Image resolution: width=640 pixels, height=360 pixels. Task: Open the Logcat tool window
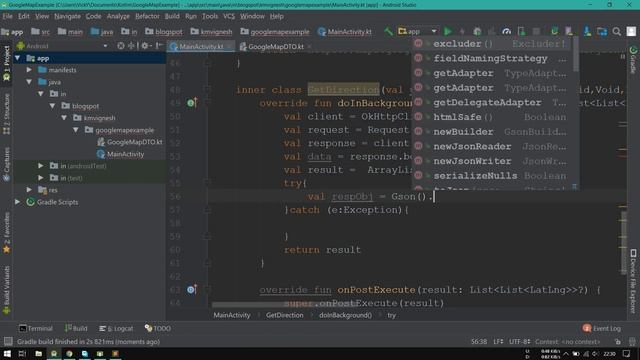point(116,328)
